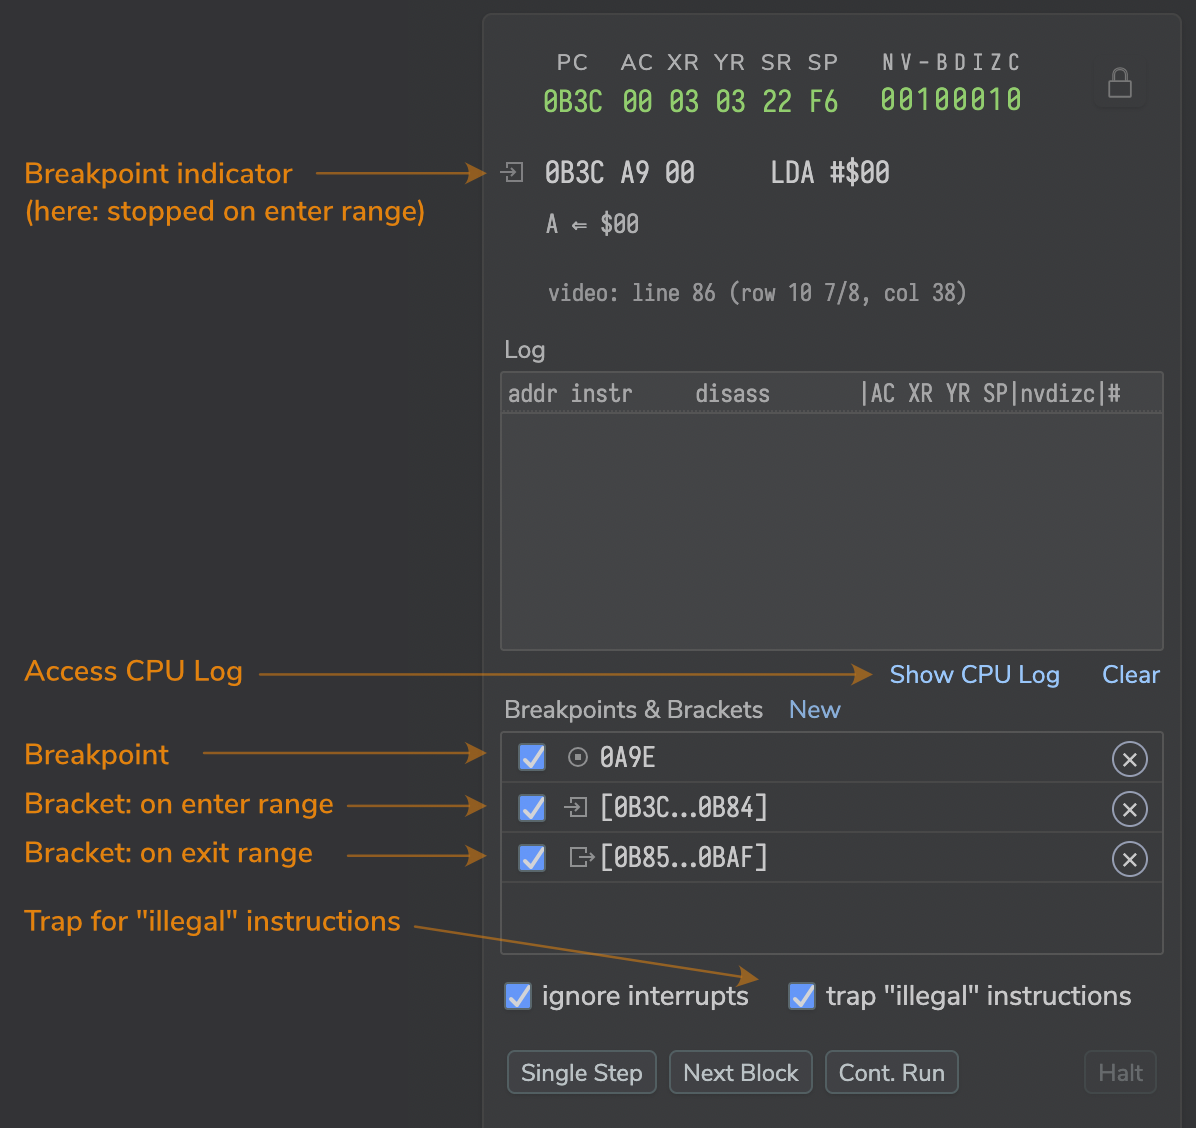Toggle the trap "illegal" instructions checkbox
Screen dimensions: 1196x1128
tap(802, 996)
